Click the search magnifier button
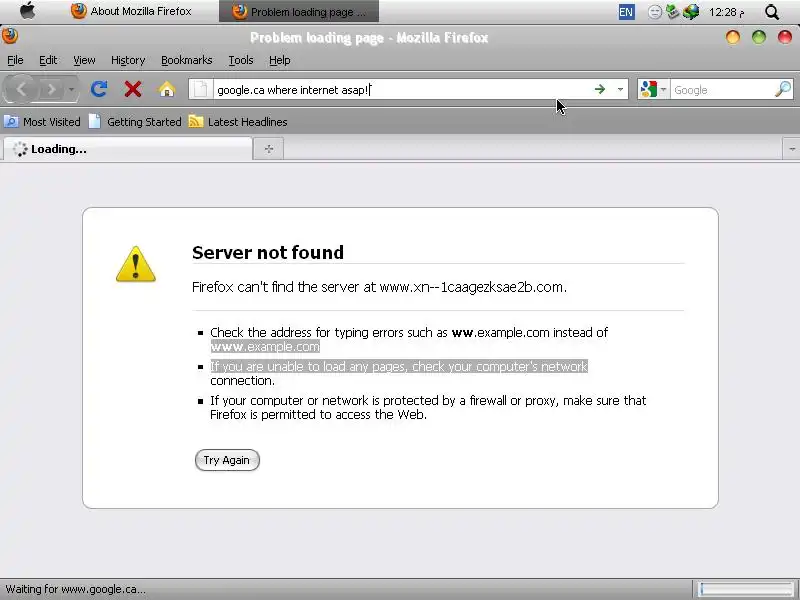 tap(783, 89)
